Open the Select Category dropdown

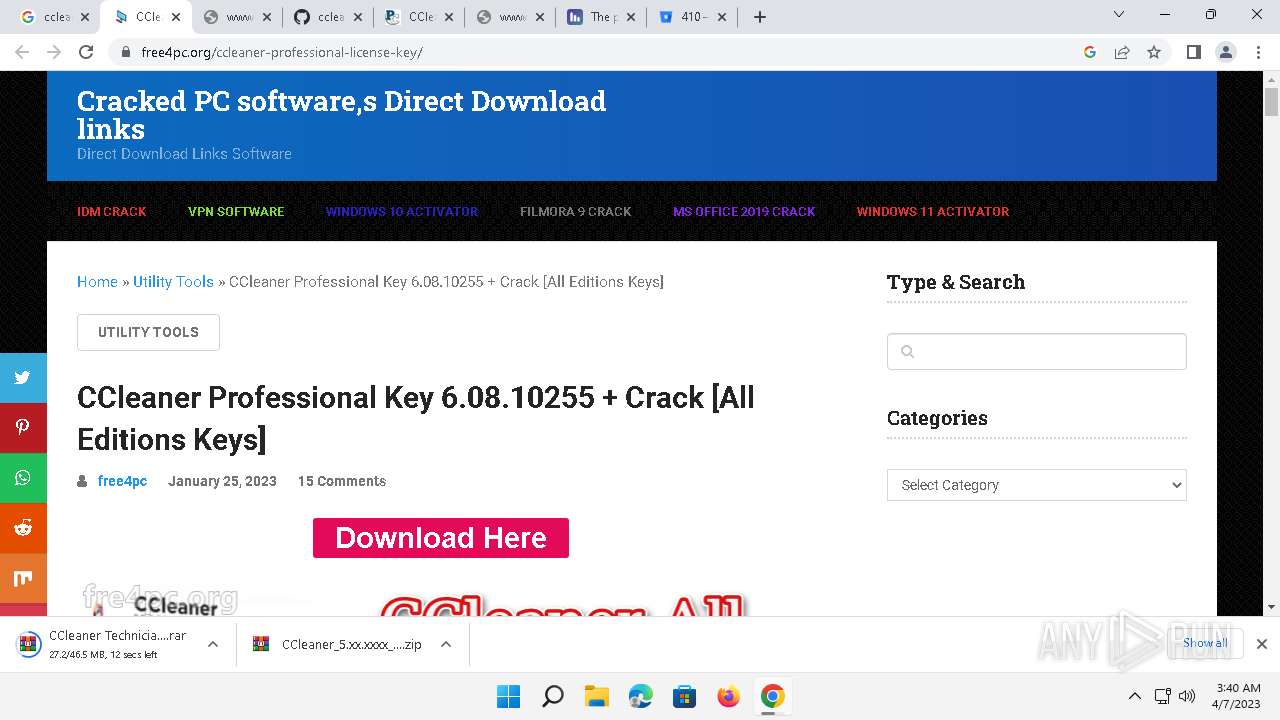pos(1037,485)
